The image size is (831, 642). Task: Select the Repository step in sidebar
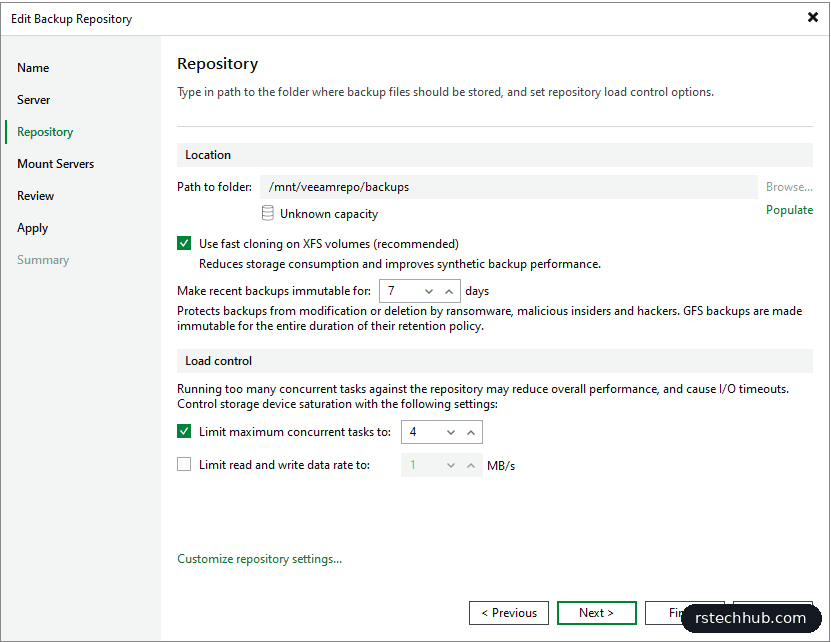[45, 132]
